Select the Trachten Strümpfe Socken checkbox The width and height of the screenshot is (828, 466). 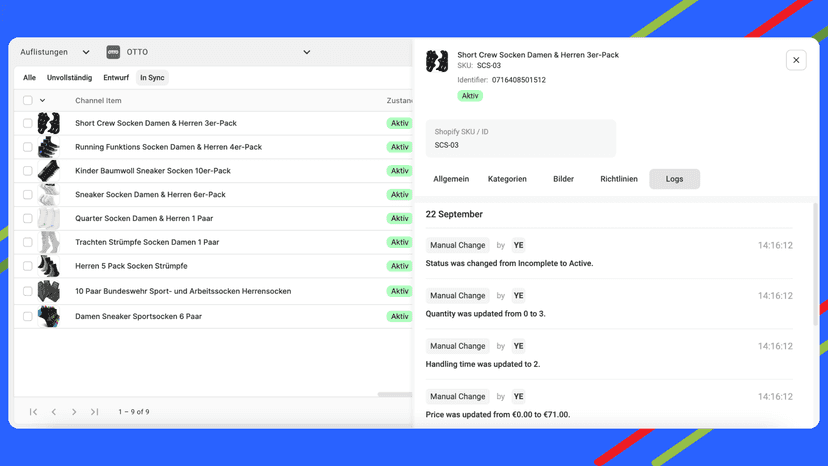click(x=27, y=242)
